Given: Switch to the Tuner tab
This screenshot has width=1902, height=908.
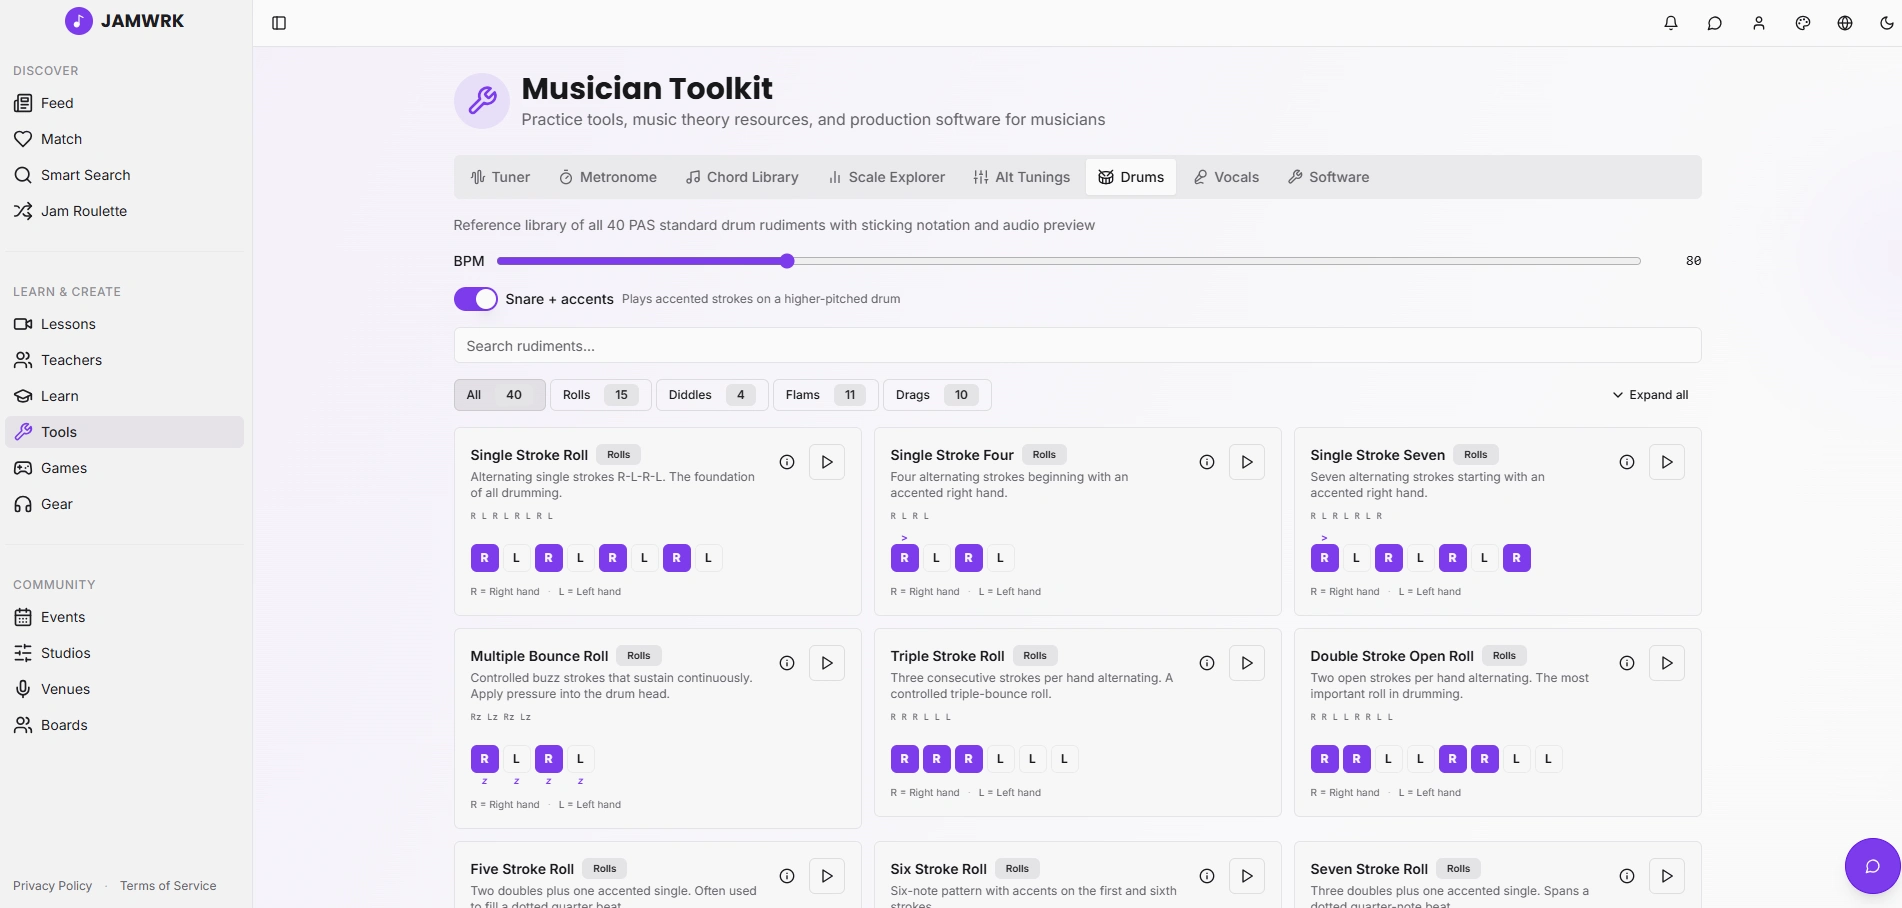Looking at the screenshot, I should click(x=500, y=177).
